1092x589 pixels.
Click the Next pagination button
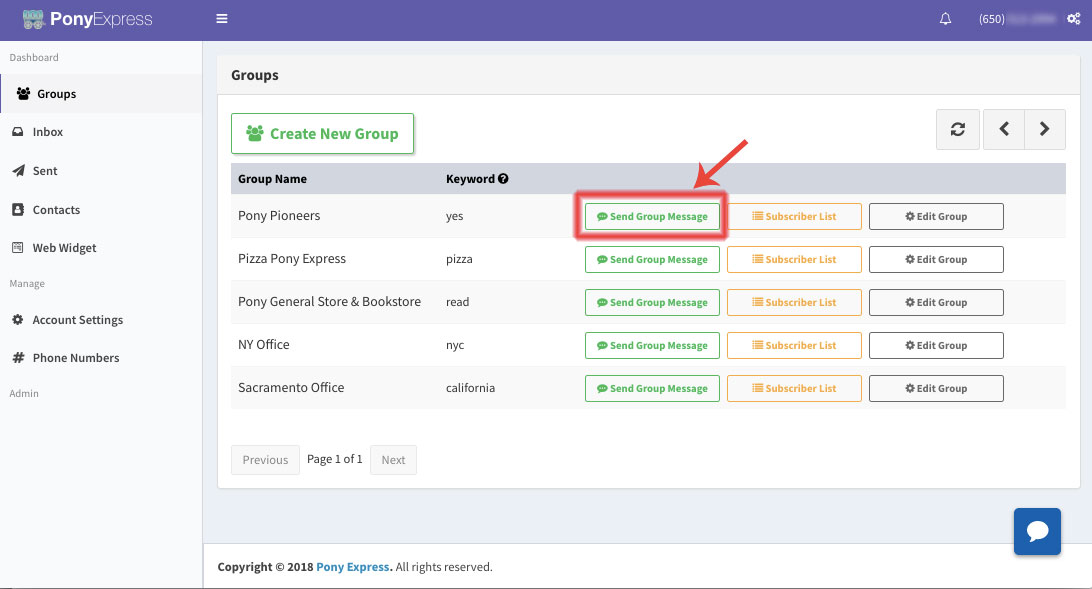coord(393,460)
